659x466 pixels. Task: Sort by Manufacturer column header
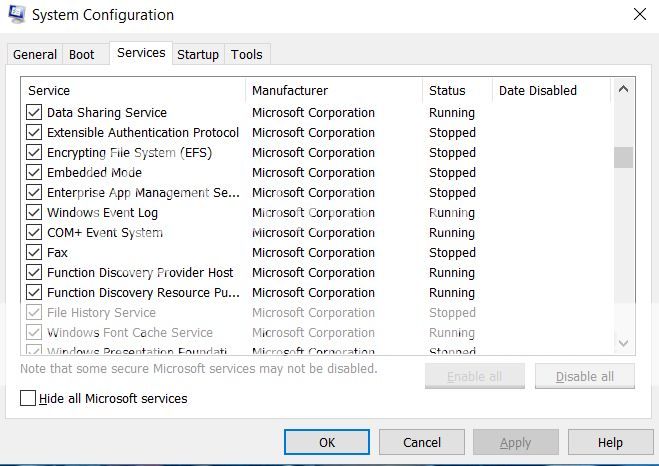click(x=334, y=90)
